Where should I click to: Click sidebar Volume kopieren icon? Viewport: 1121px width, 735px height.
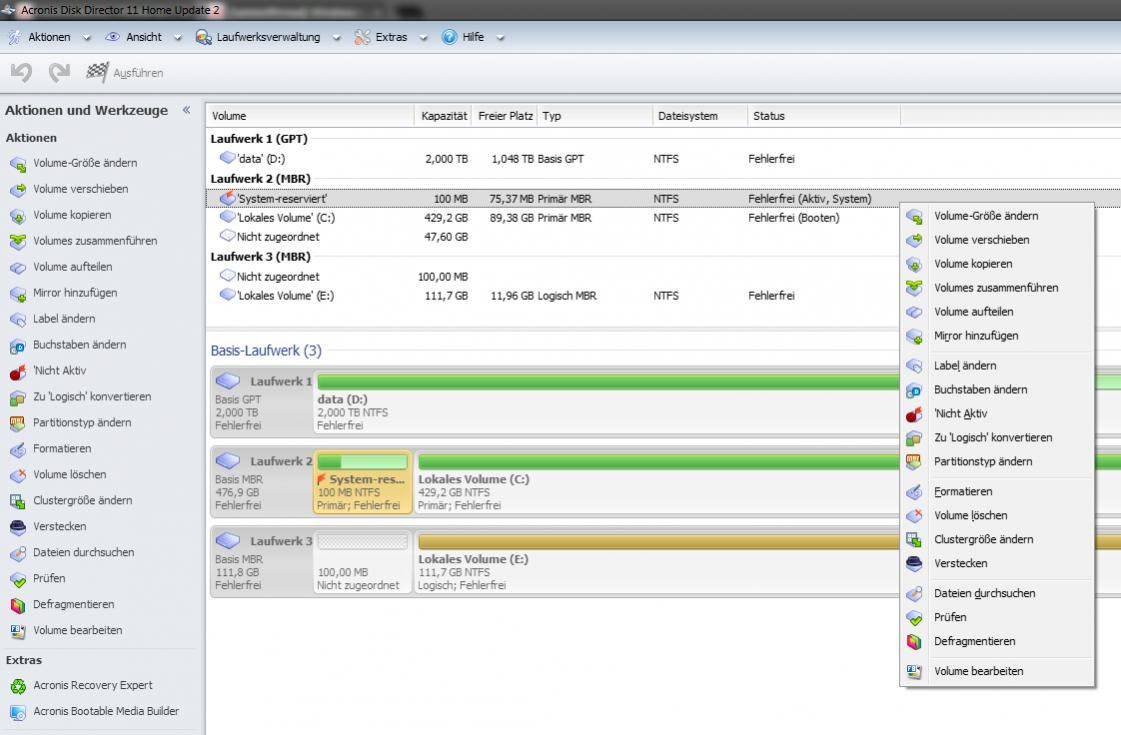tap(18, 215)
